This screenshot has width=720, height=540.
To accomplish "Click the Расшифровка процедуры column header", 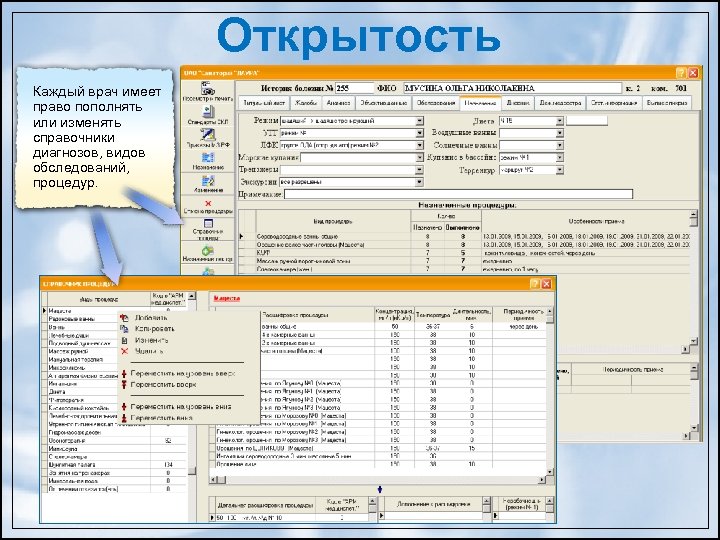I will pyautogui.click(x=295, y=315).
